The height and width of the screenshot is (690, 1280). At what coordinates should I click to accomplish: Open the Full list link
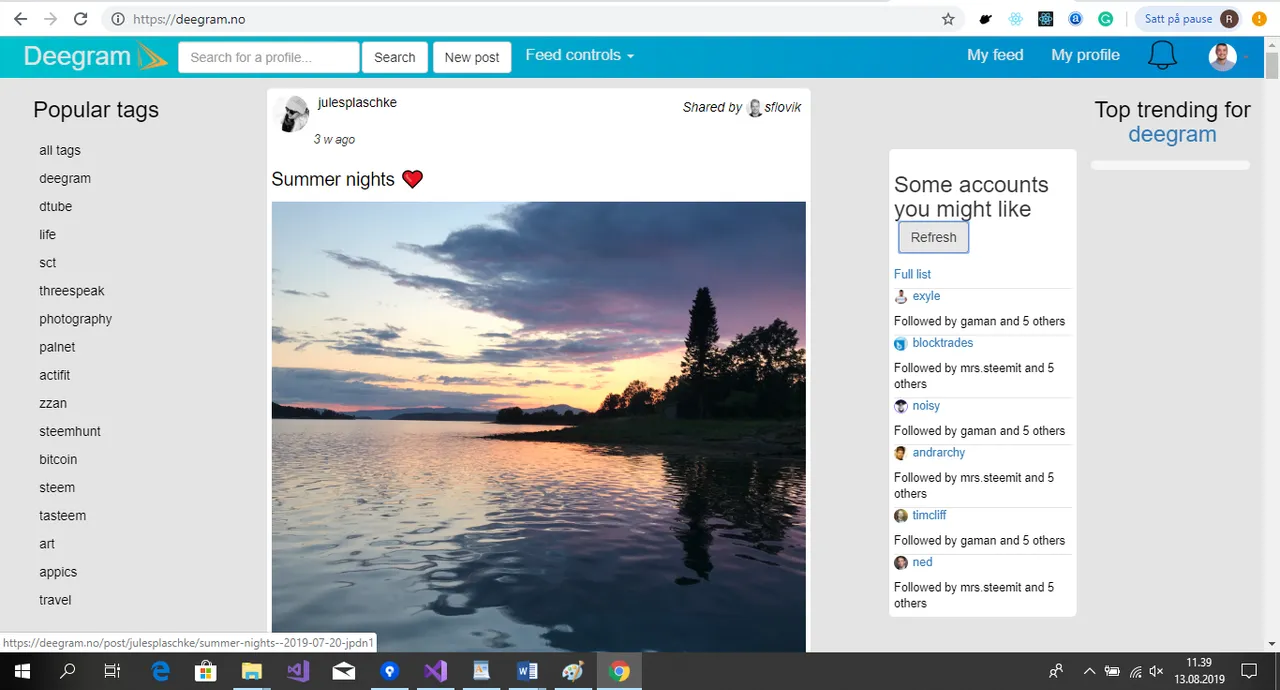coord(912,274)
